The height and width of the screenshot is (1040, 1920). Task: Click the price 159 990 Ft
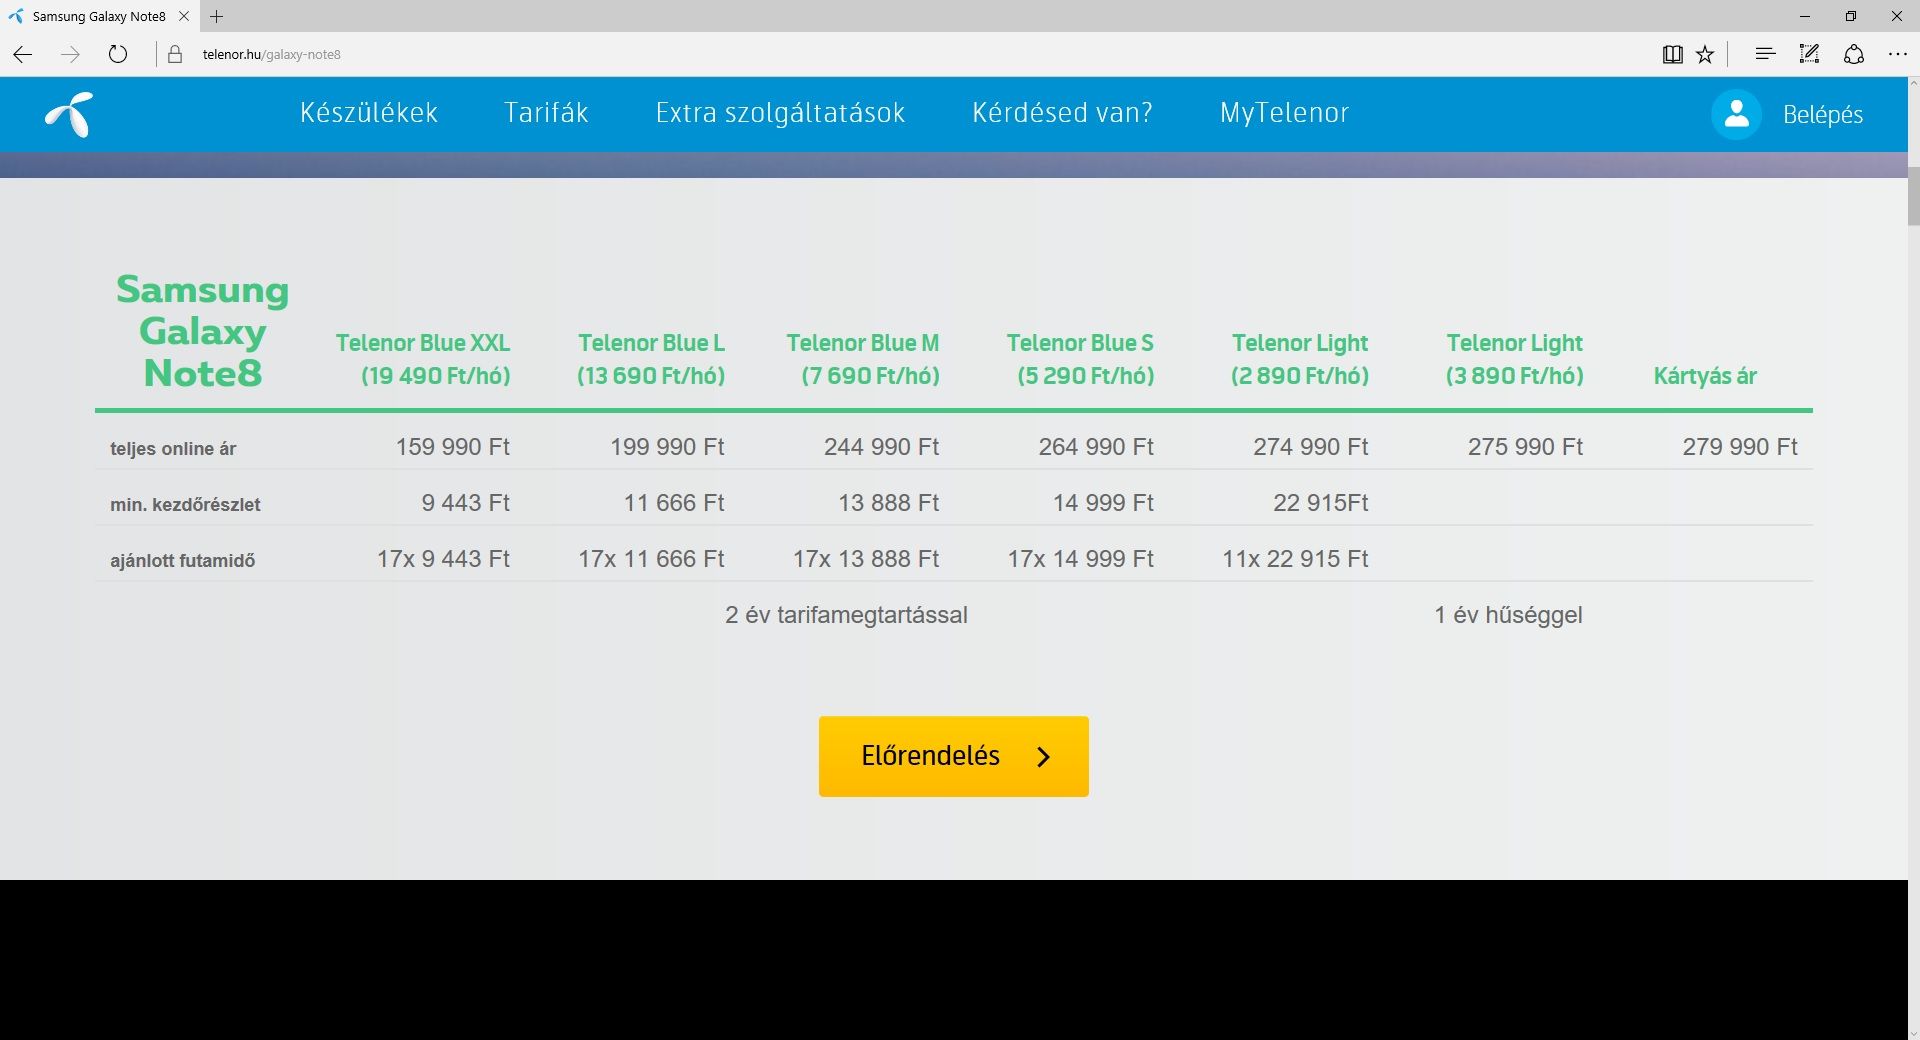pos(453,447)
